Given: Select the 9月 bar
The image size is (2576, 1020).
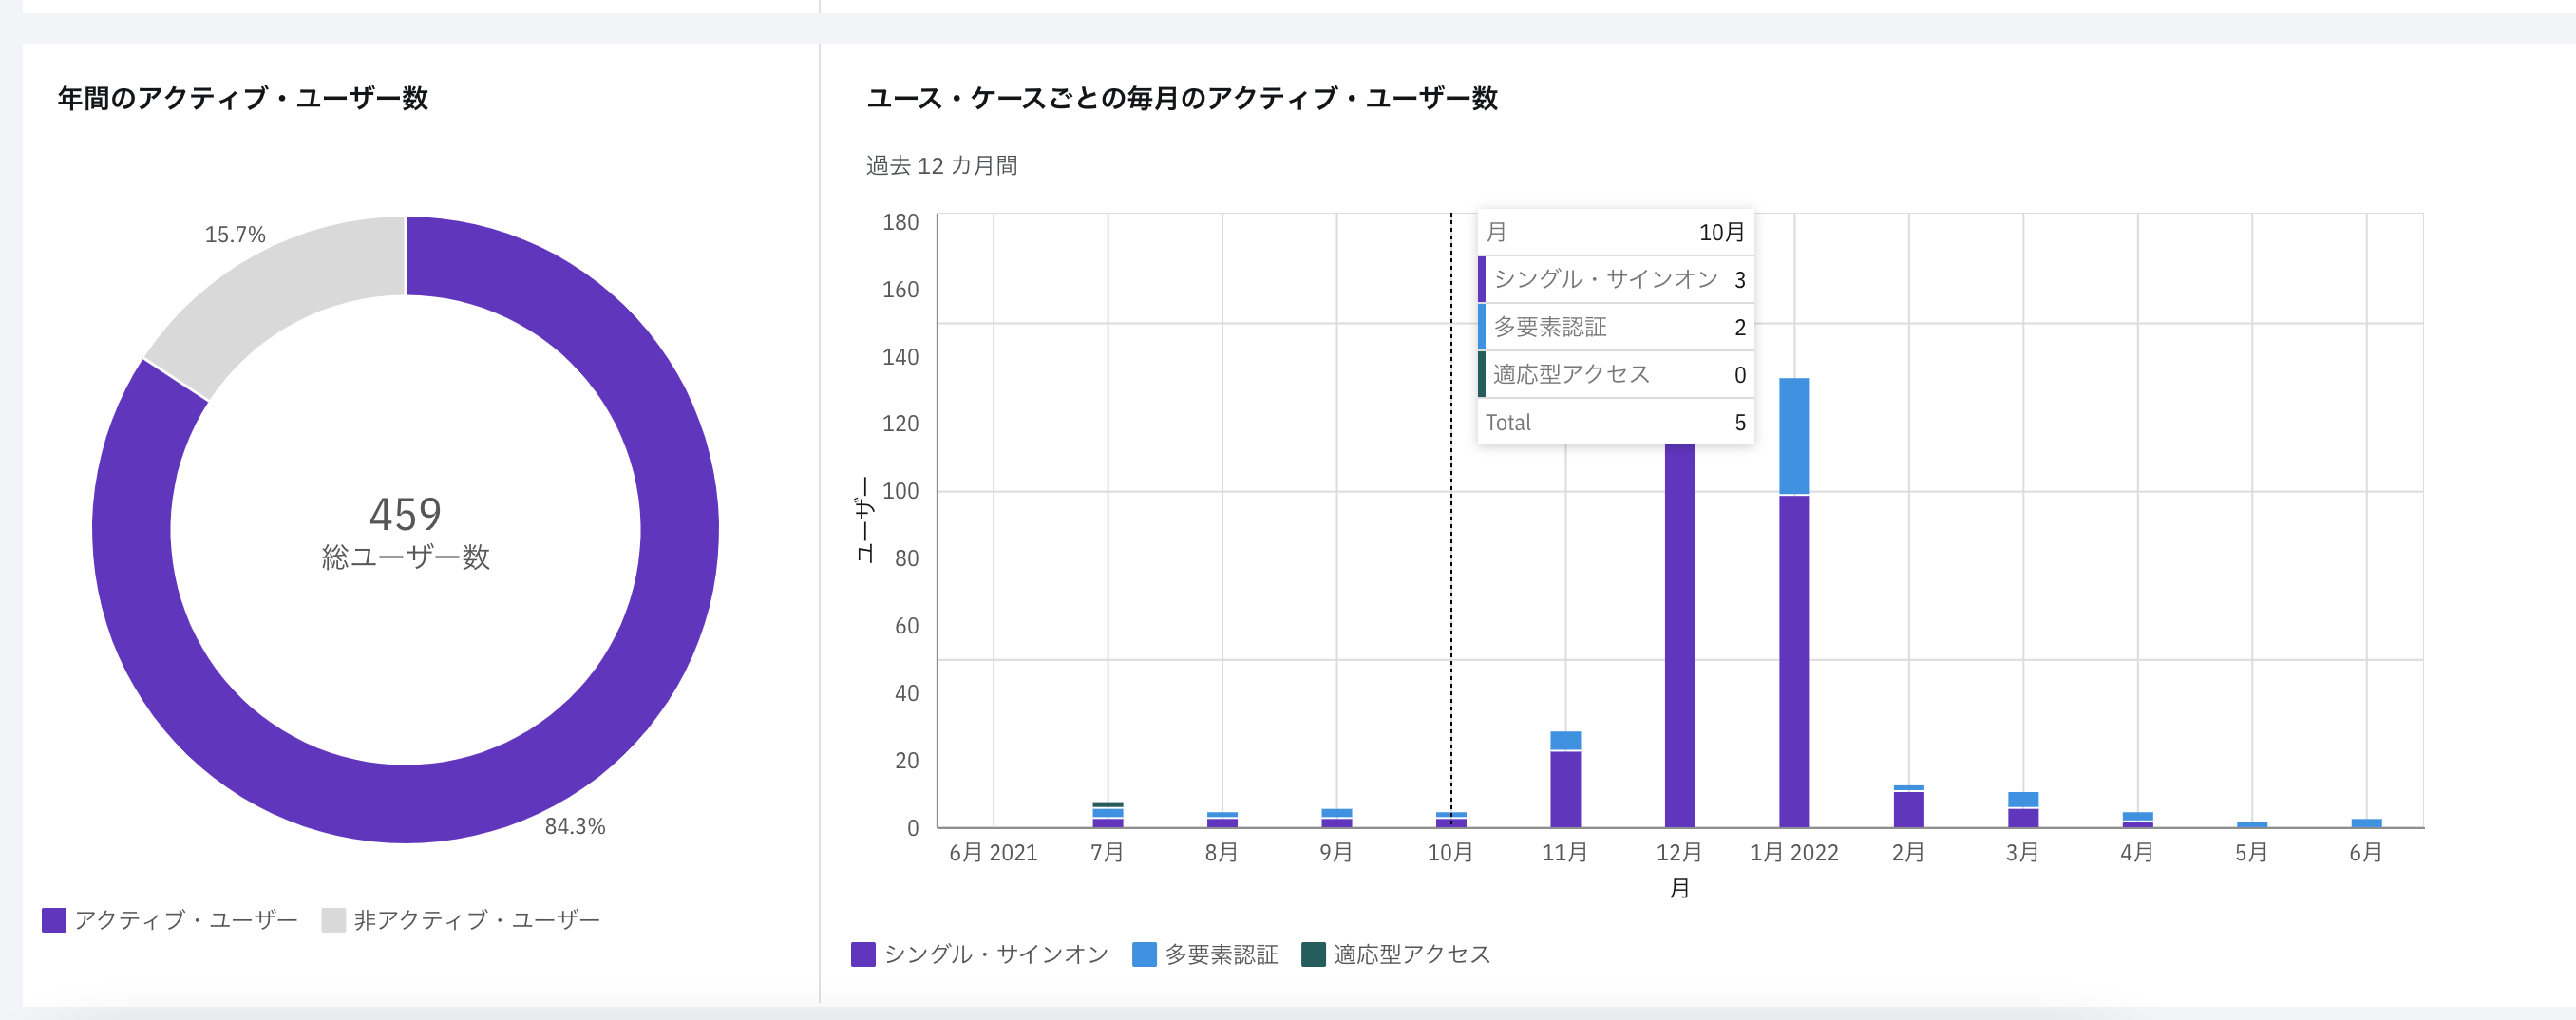Looking at the screenshot, I should pyautogui.click(x=1336, y=818).
